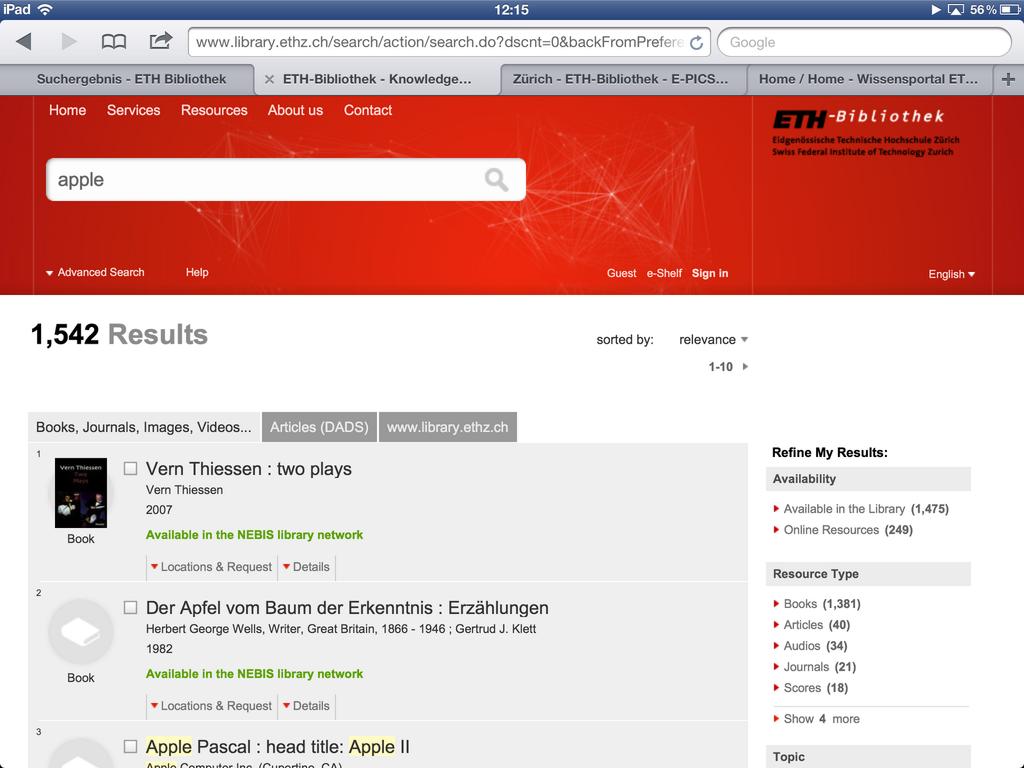Open title Der Apfel vom Baum der Erkenntnis
The height and width of the screenshot is (768, 1024).
[x=347, y=608]
